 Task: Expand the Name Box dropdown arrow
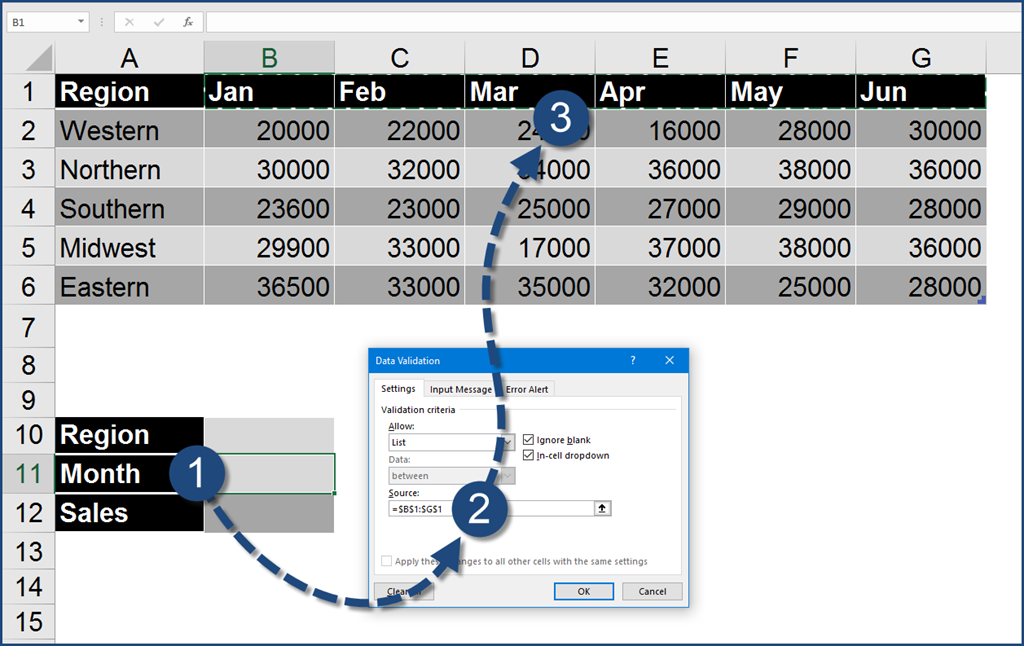(x=80, y=22)
